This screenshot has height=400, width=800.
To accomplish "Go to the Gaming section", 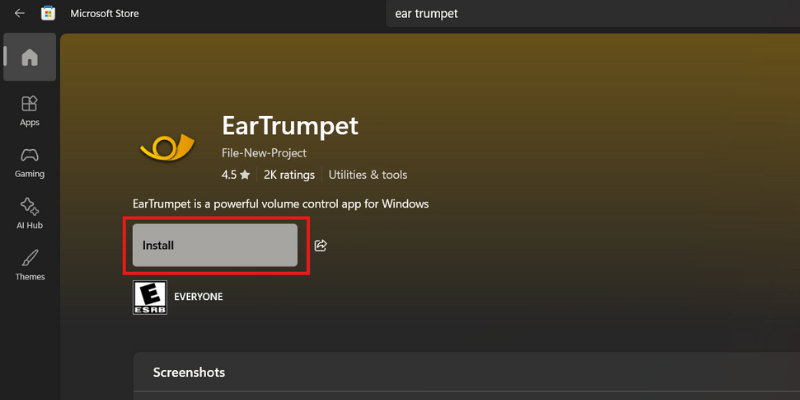I will coord(30,162).
